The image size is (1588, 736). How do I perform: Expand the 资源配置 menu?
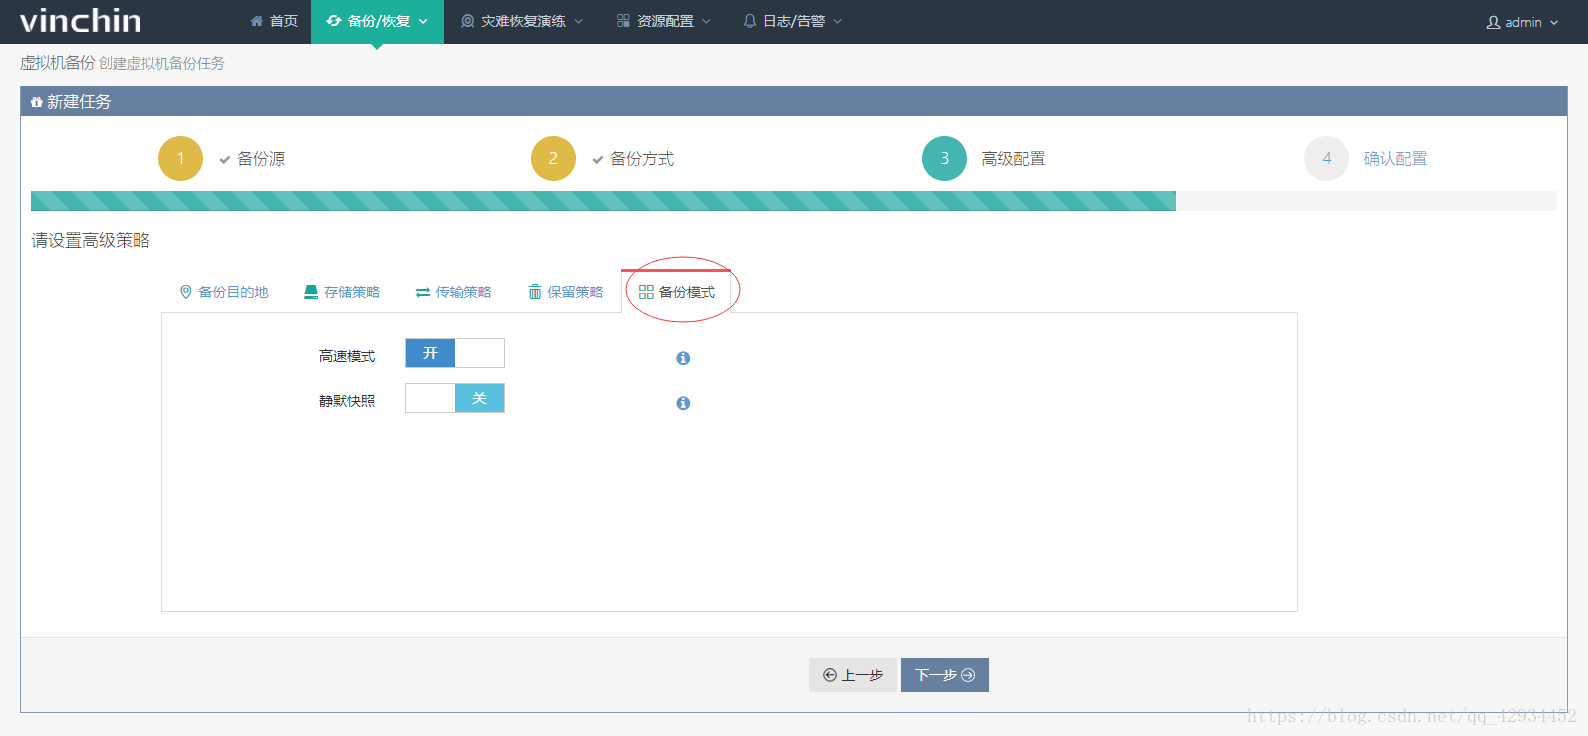(664, 21)
